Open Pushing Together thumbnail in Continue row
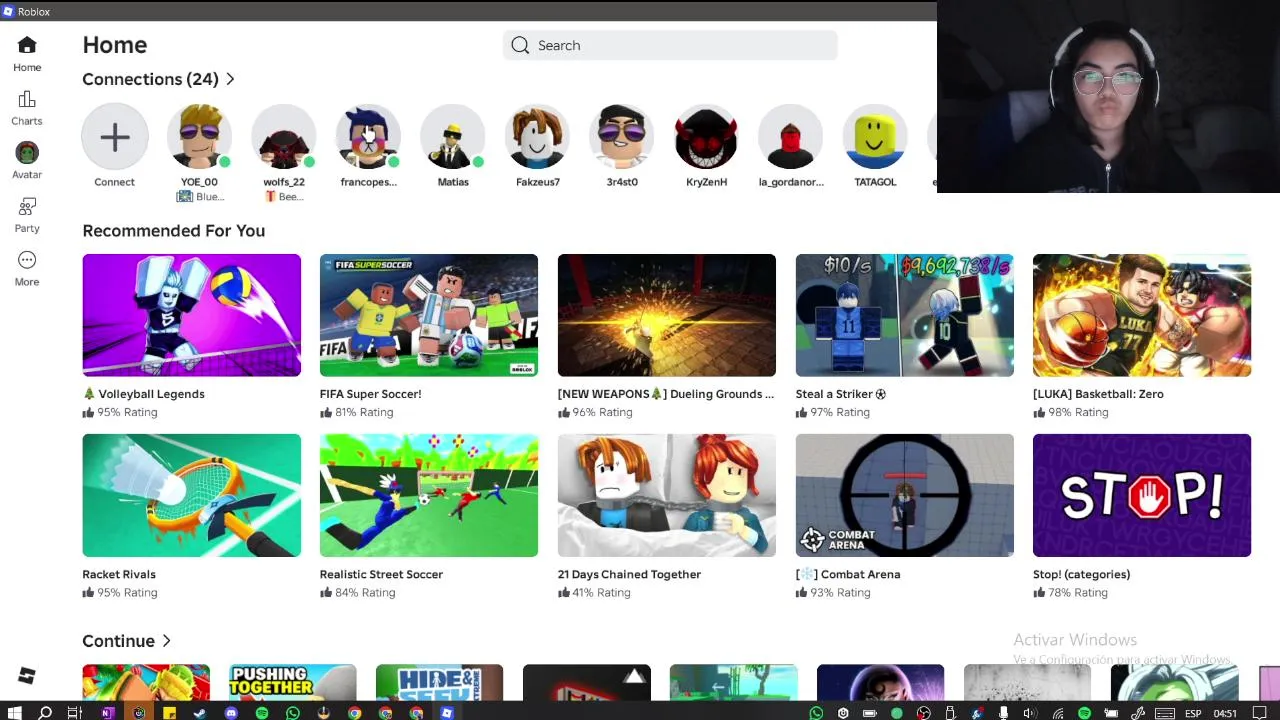The height and width of the screenshot is (720, 1280). pyautogui.click(x=292, y=683)
